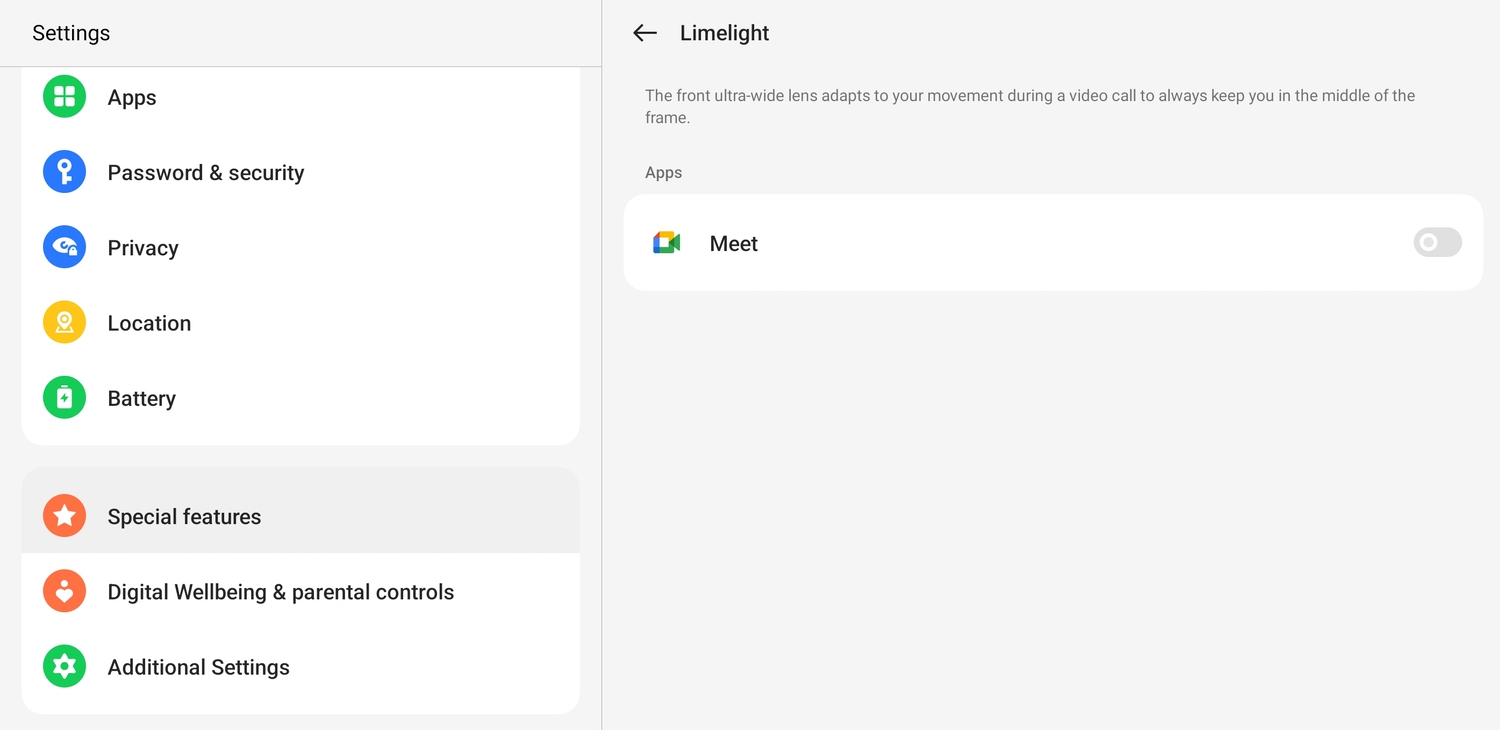Image resolution: width=1500 pixels, height=730 pixels.
Task: Click the Digital Wellbeing icon
Action: (64, 591)
